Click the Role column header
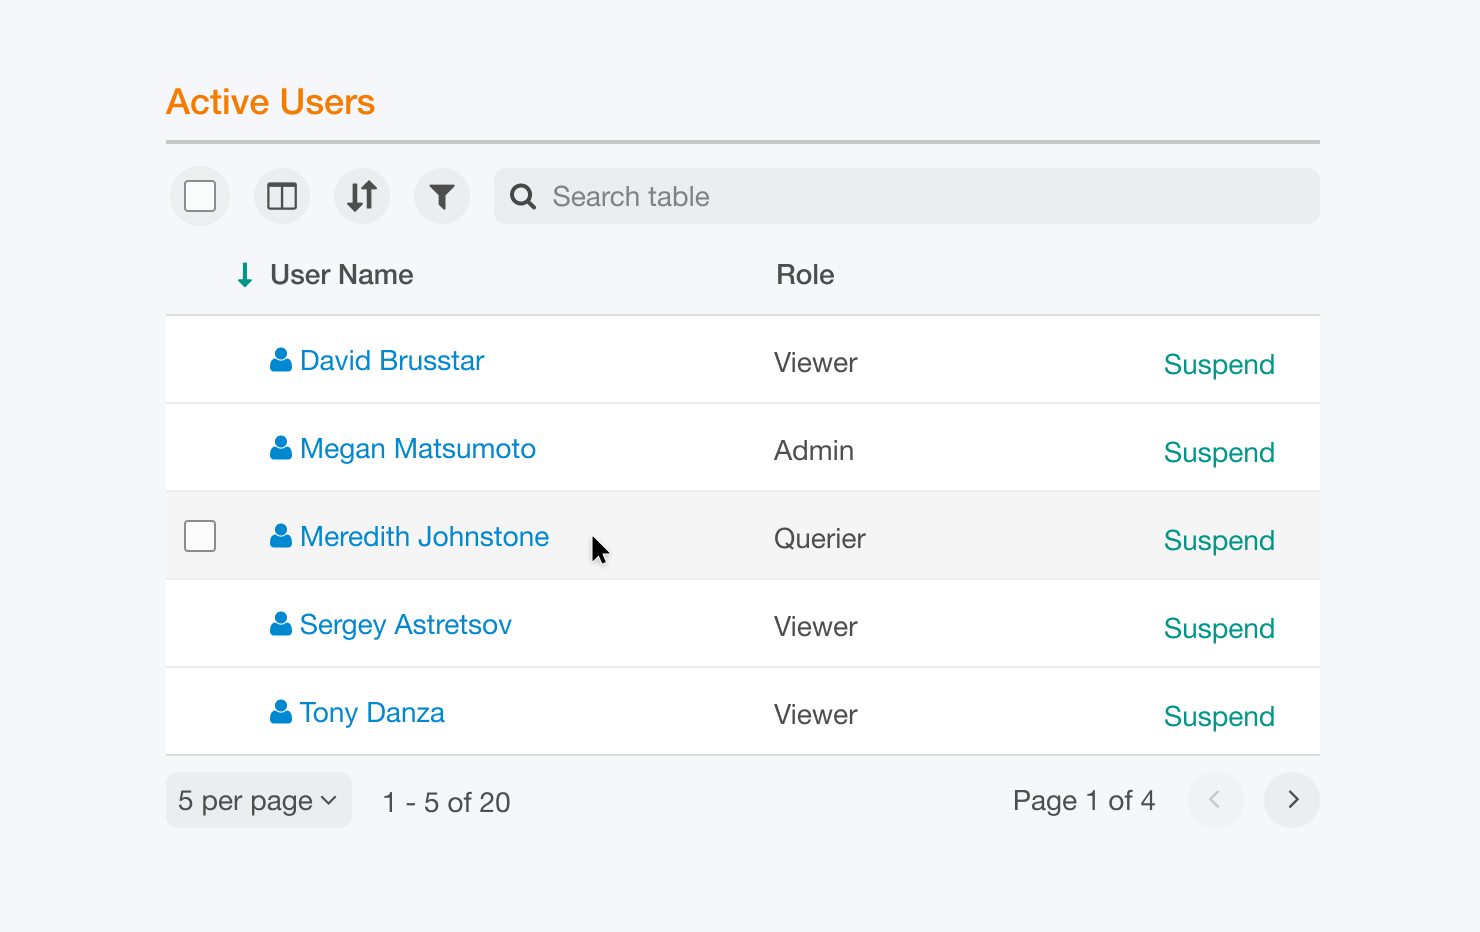The image size is (1480, 932). [805, 275]
